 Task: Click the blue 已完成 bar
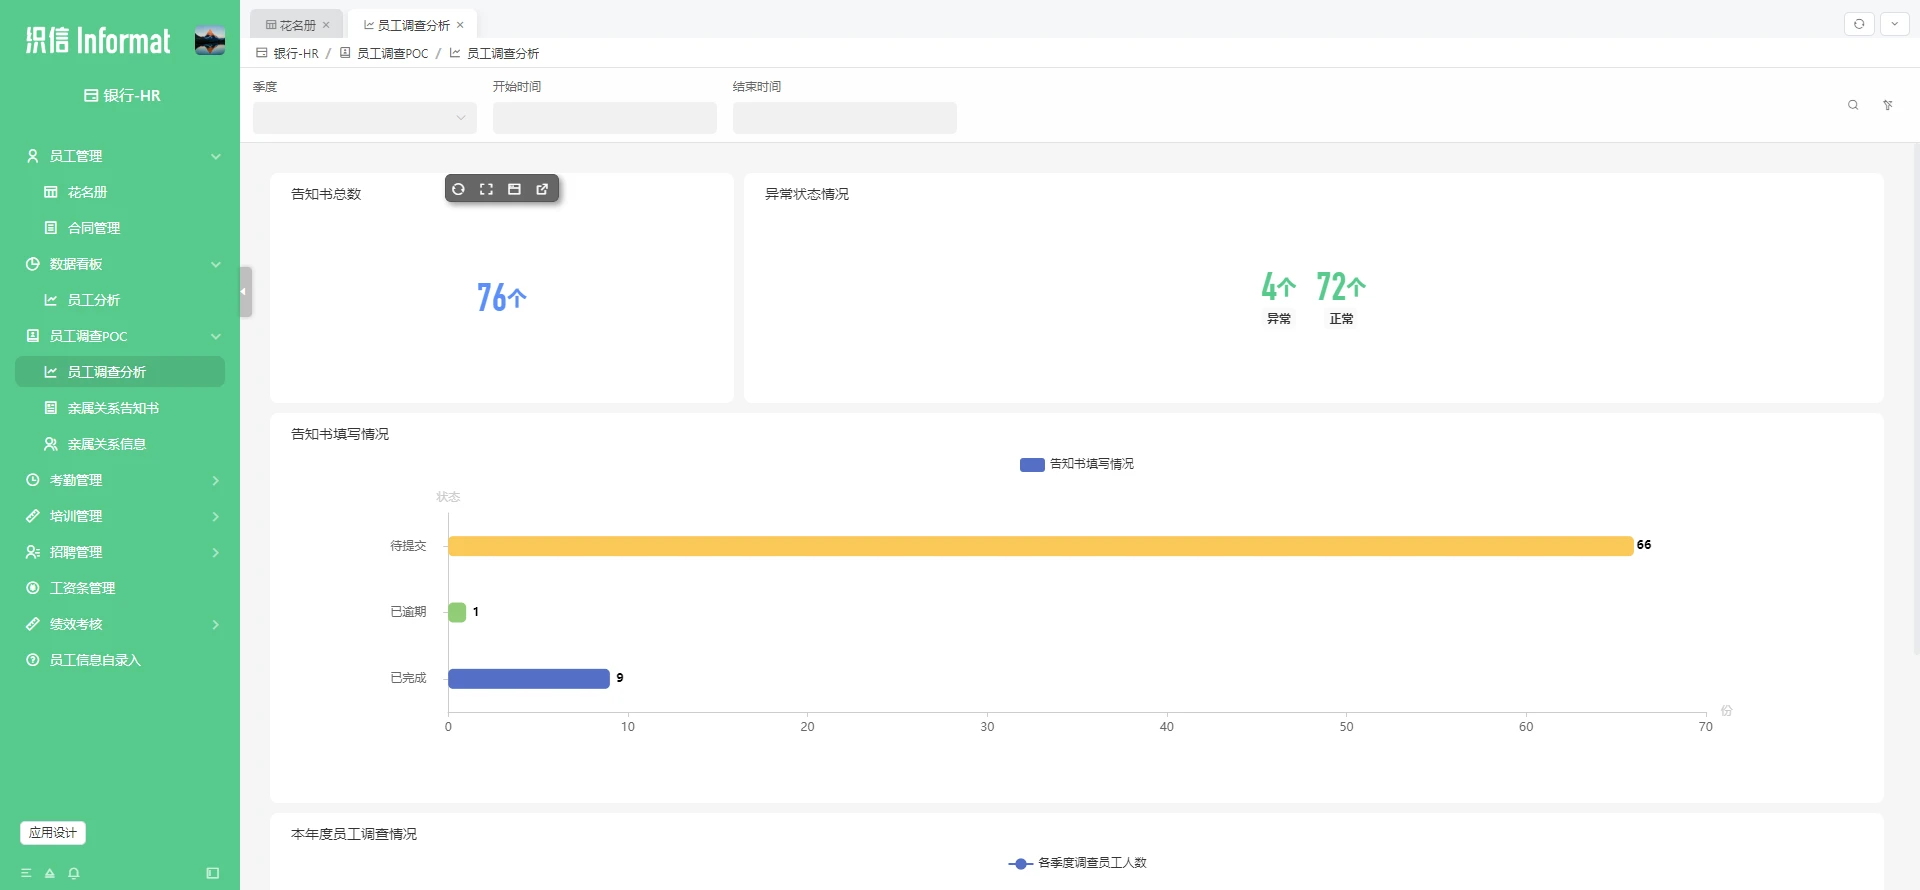[529, 679]
